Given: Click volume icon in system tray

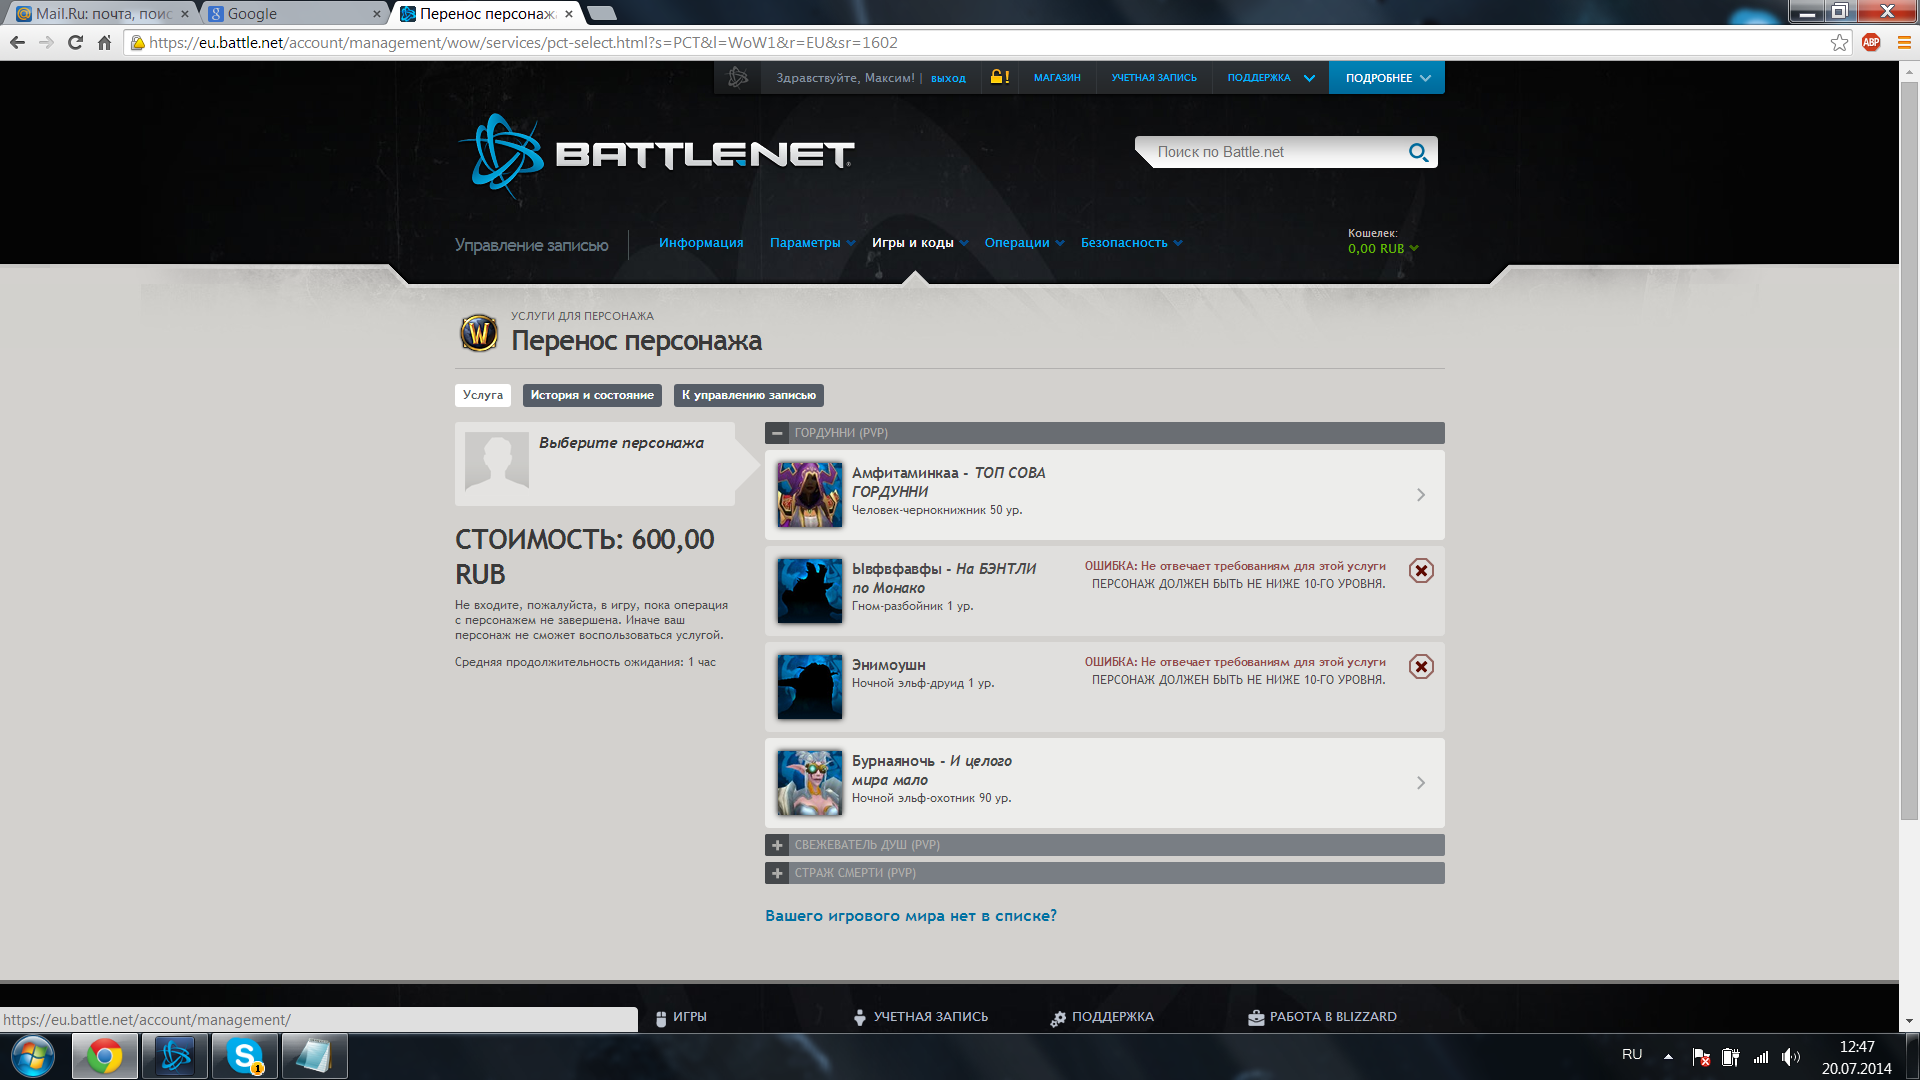Looking at the screenshot, I should coord(1790,1056).
